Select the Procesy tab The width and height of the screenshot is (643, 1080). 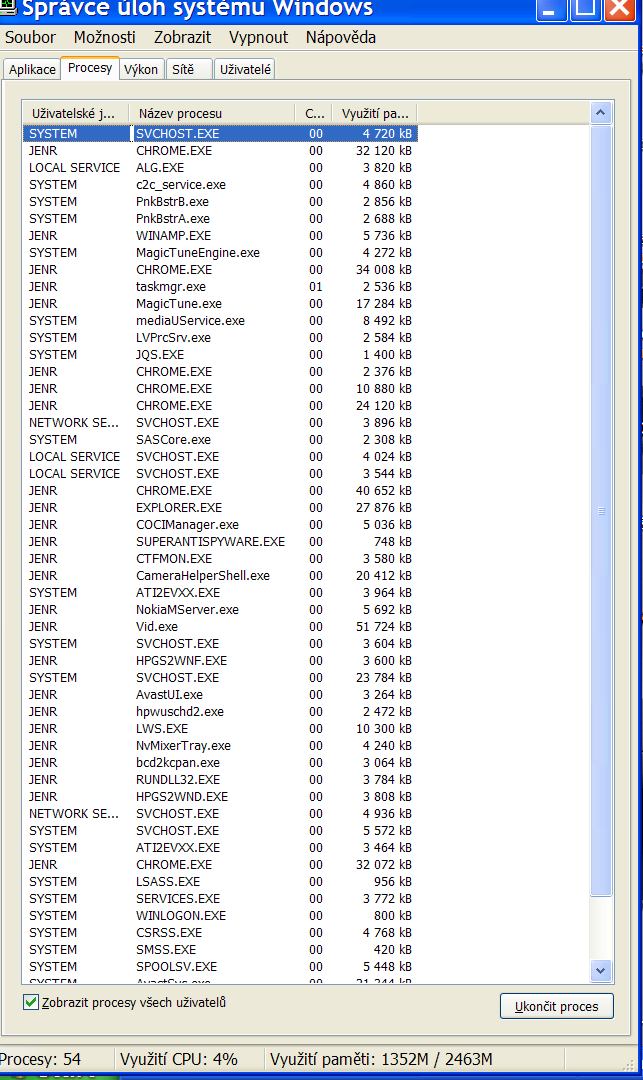(x=90, y=68)
